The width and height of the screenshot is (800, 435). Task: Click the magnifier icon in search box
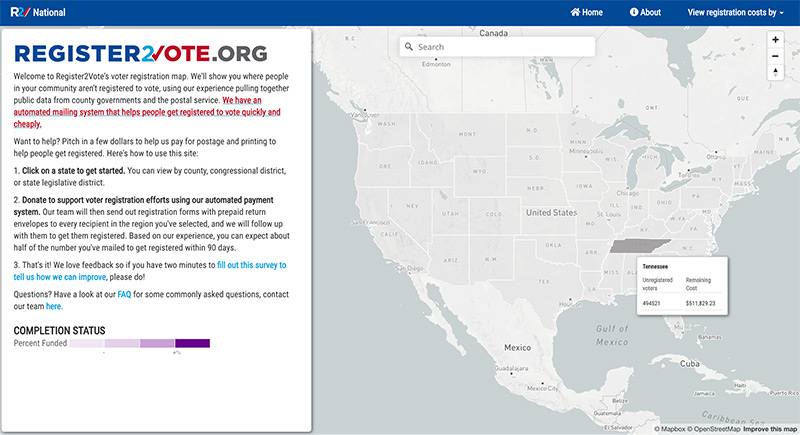408,47
